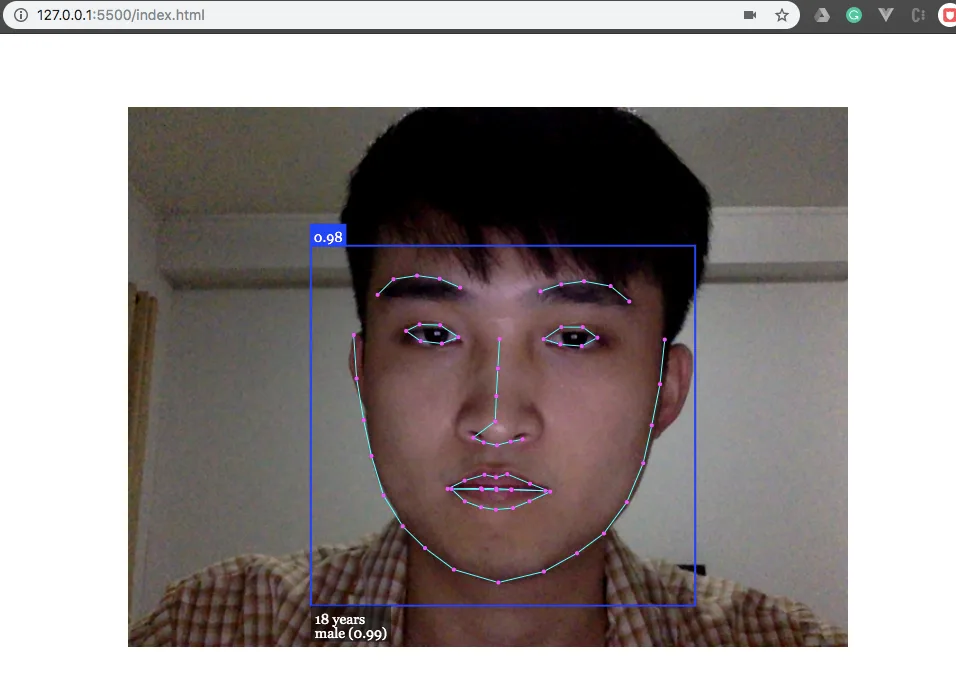Open the Google Drive extension icon
This screenshot has width=956, height=698.
point(822,15)
